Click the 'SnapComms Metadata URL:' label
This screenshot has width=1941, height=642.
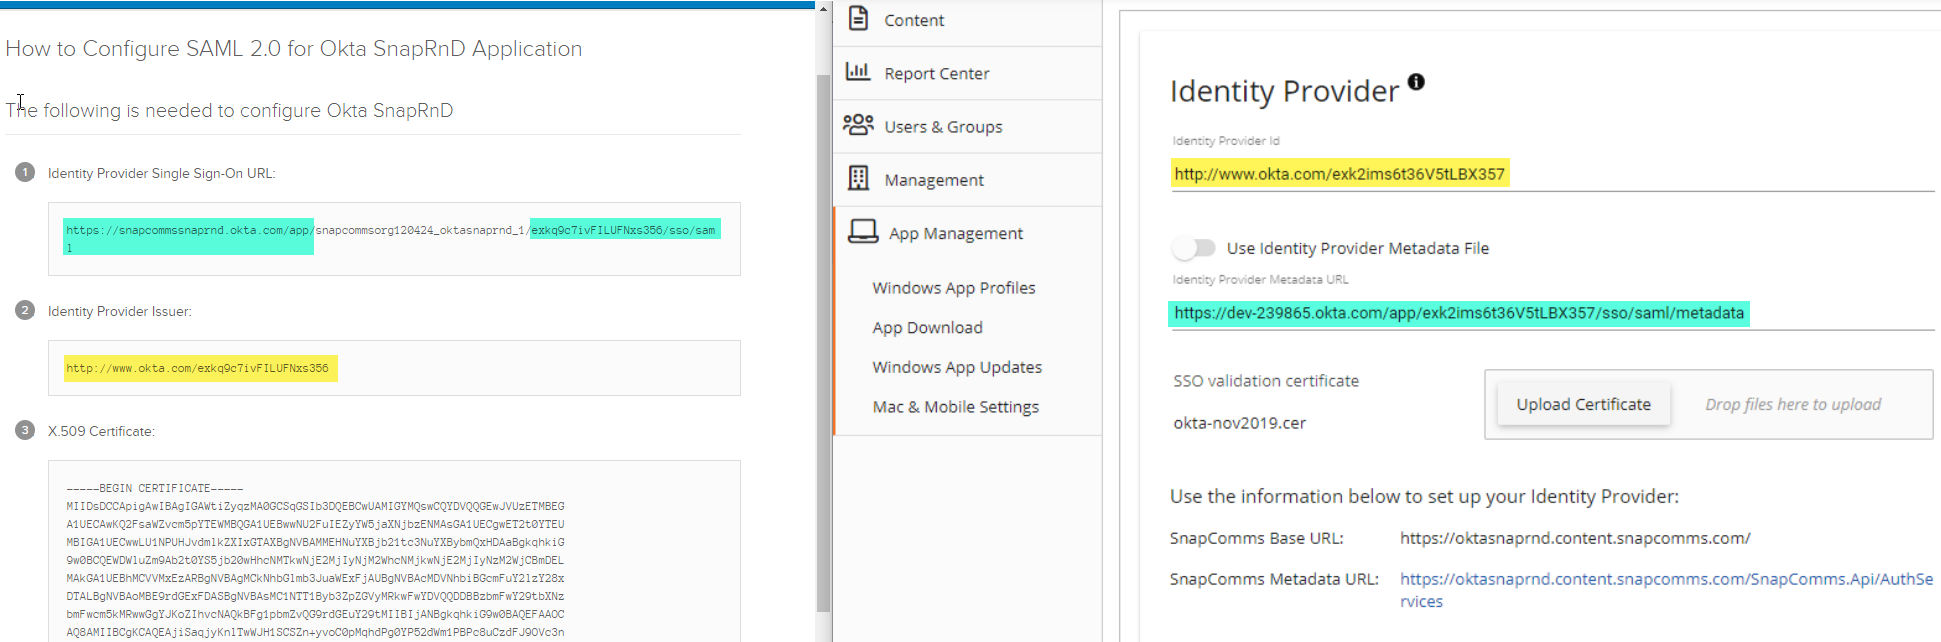tap(1274, 579)
